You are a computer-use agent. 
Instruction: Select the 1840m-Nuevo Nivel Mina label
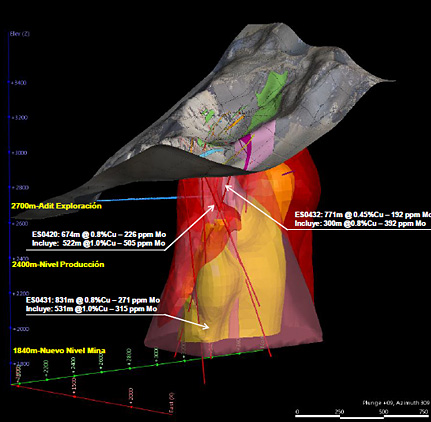(59, 350)
